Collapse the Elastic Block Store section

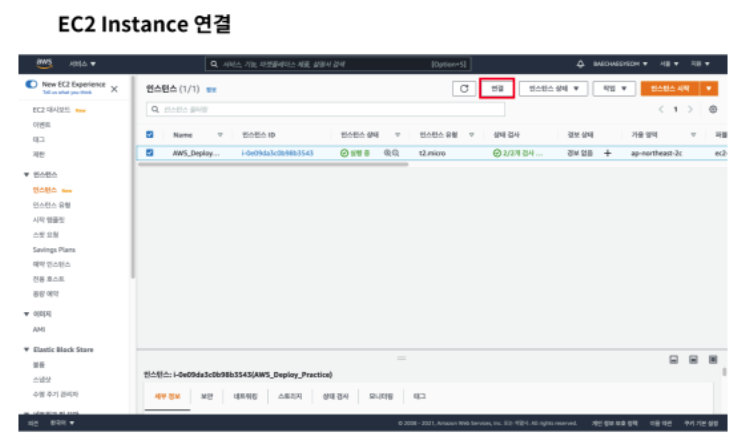tap(27, 350)
